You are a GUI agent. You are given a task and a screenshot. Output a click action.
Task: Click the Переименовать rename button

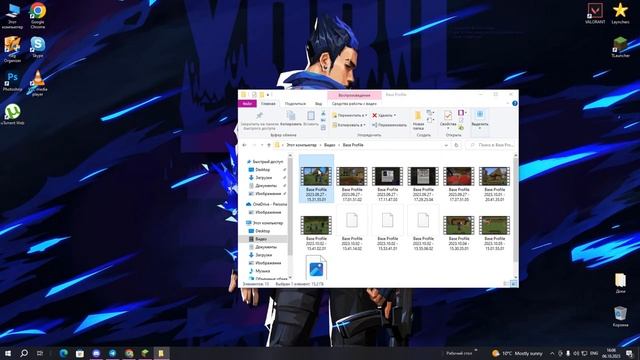coord(389,125)
